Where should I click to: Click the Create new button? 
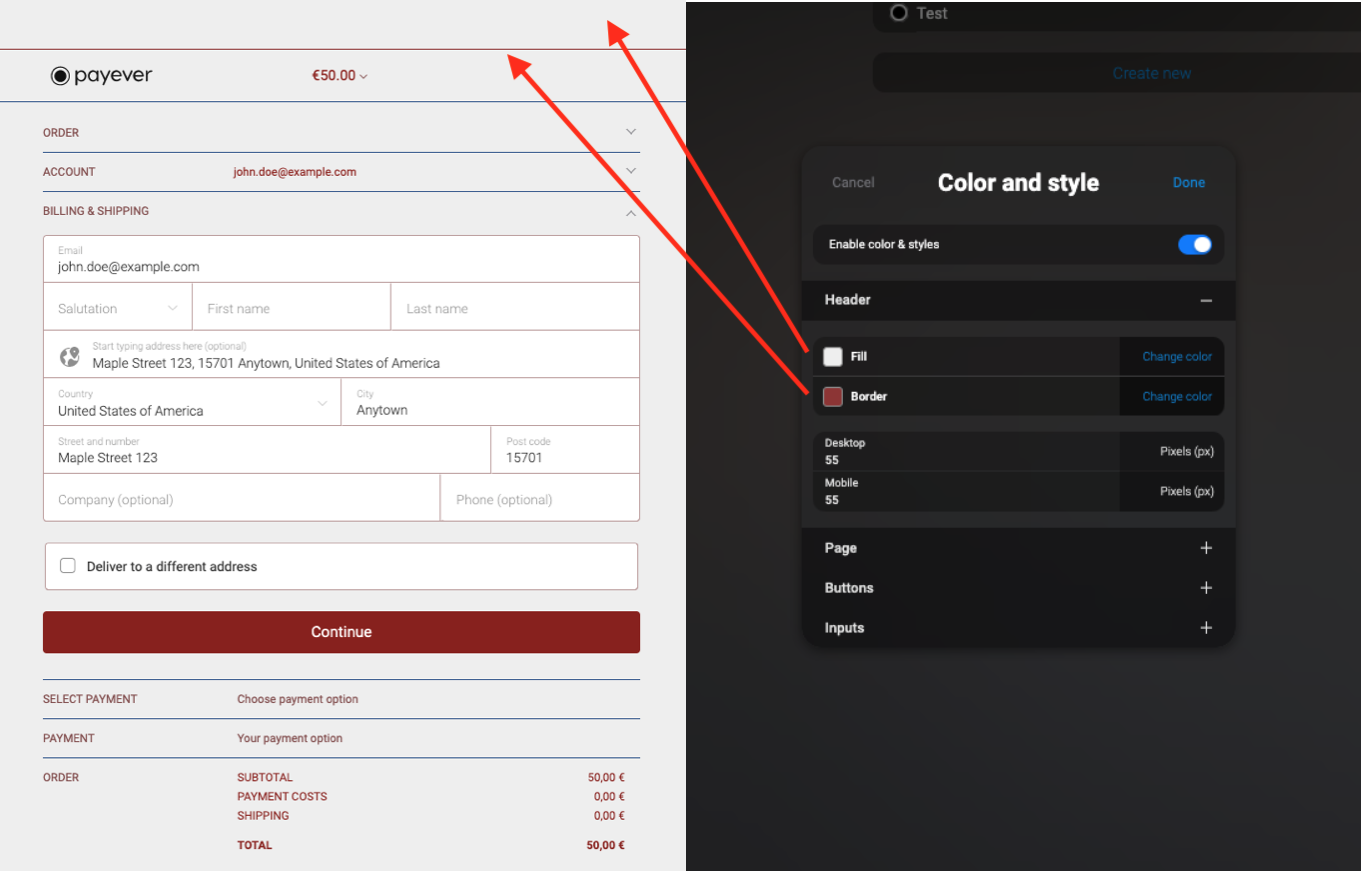point(1152,73)
